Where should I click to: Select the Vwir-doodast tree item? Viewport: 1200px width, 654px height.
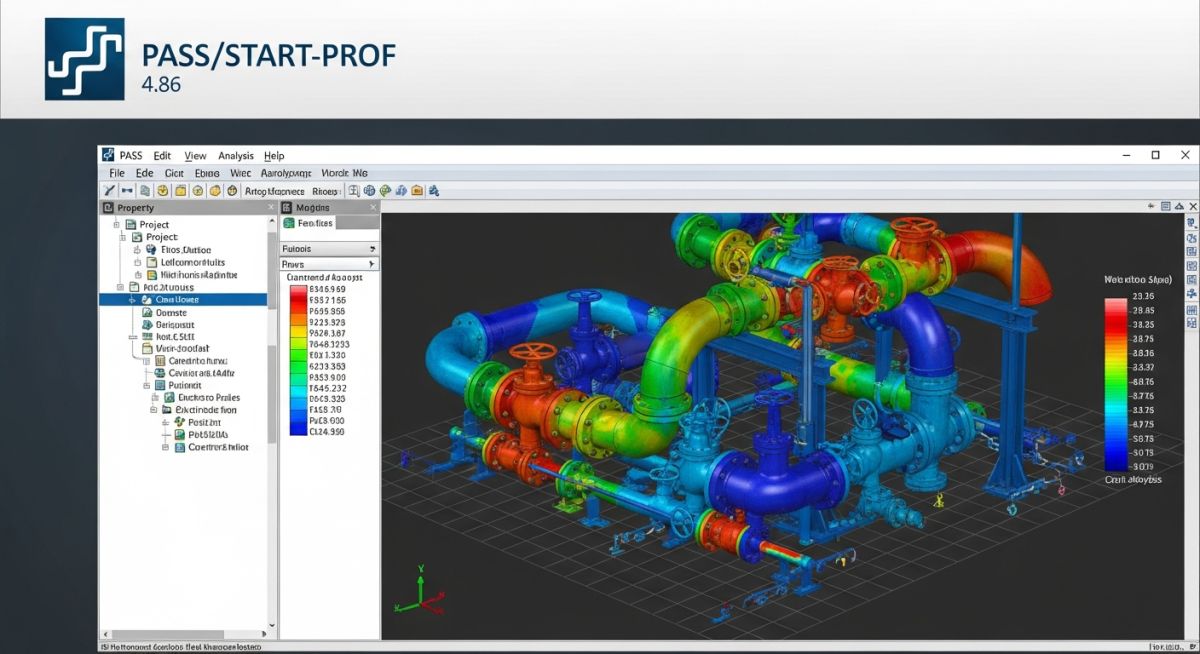[x=183, y=349]
